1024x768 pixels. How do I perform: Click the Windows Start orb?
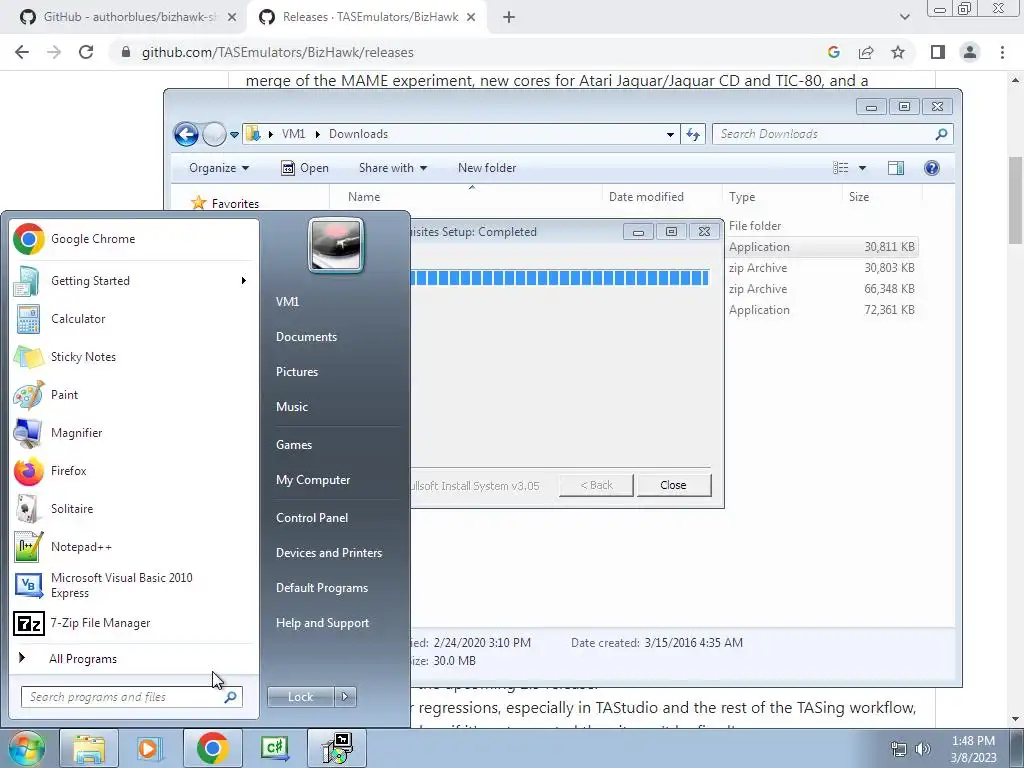pyautogui.click(x=25, y=748)
